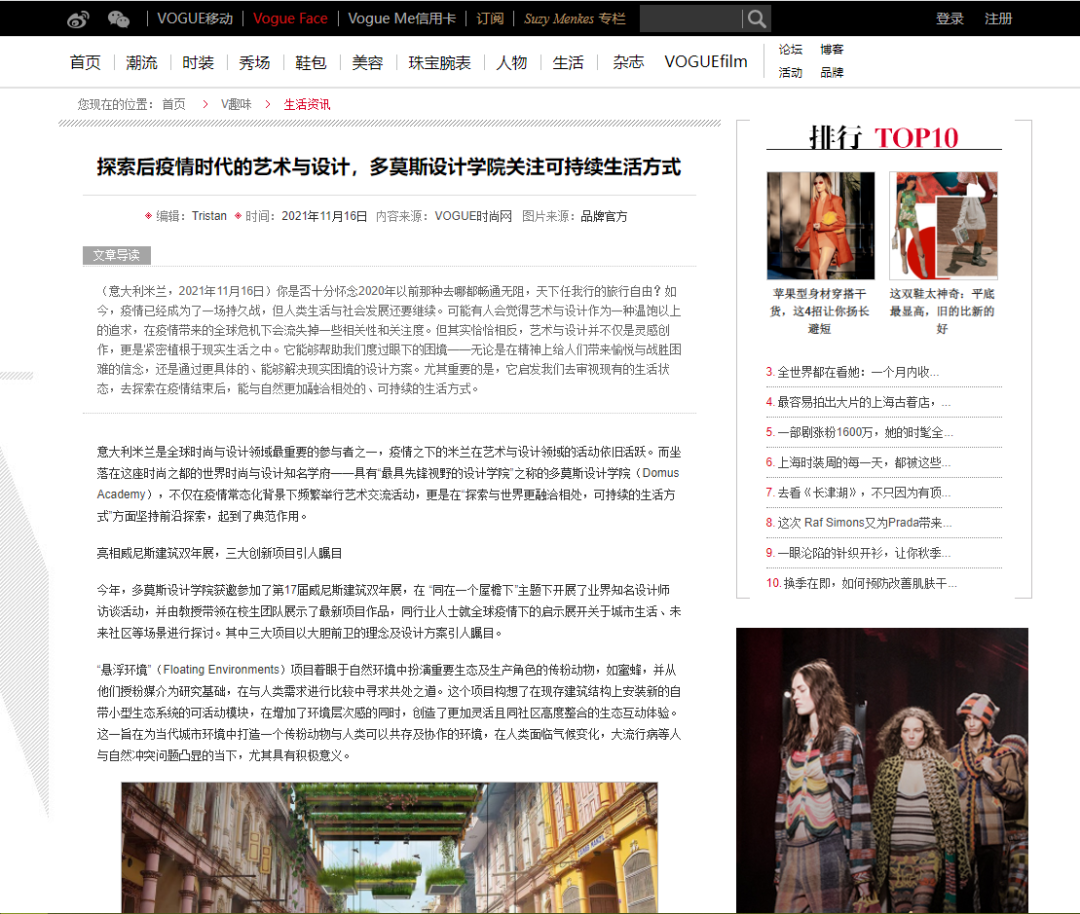Viewport: 1080px width, 914px height.
Task: Open the ranking image for 这双鞋太神奇 article
Action: tap(943, 224)
